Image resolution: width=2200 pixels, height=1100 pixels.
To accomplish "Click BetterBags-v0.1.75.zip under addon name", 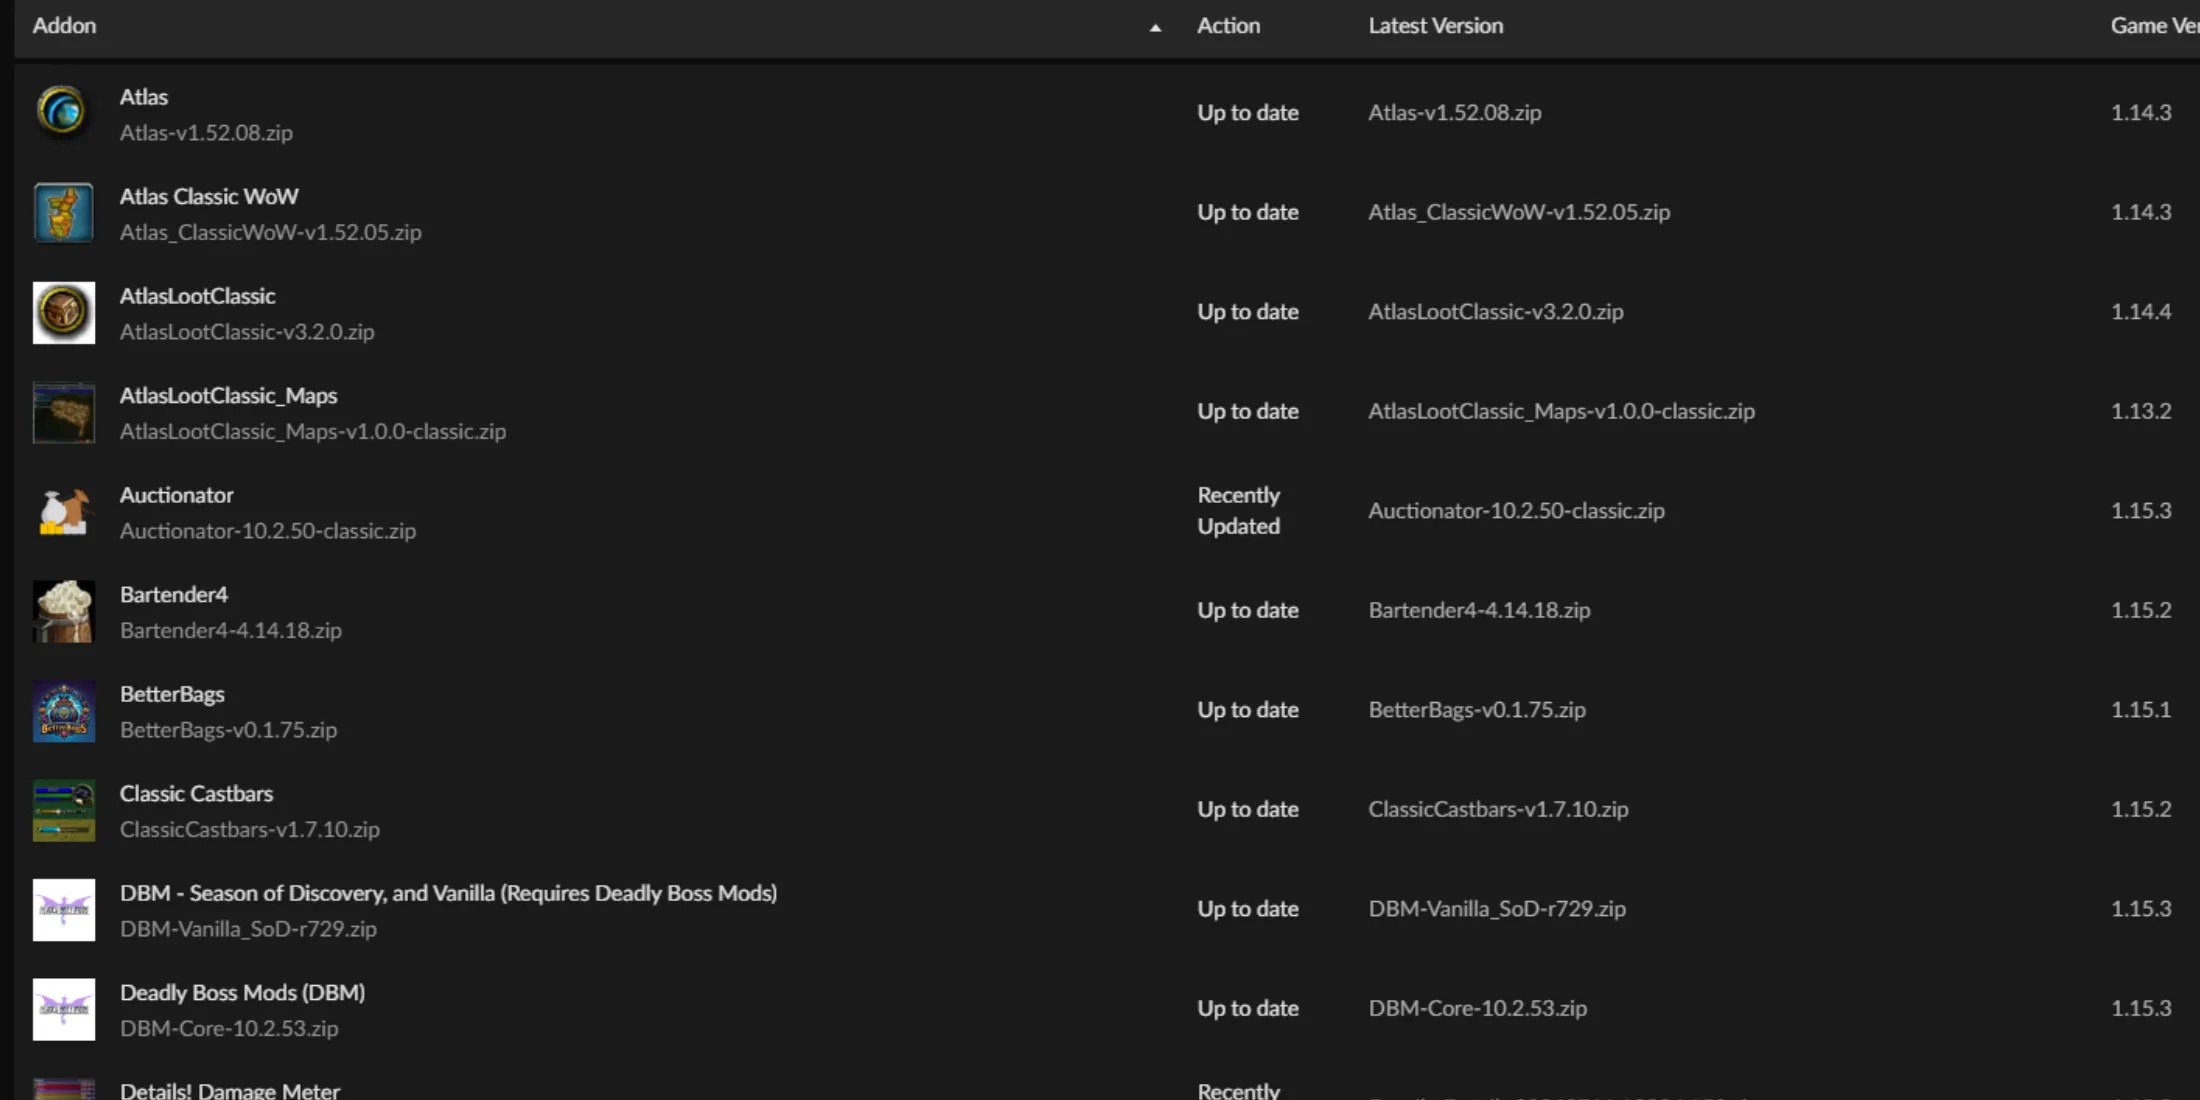I will [228, 730].
